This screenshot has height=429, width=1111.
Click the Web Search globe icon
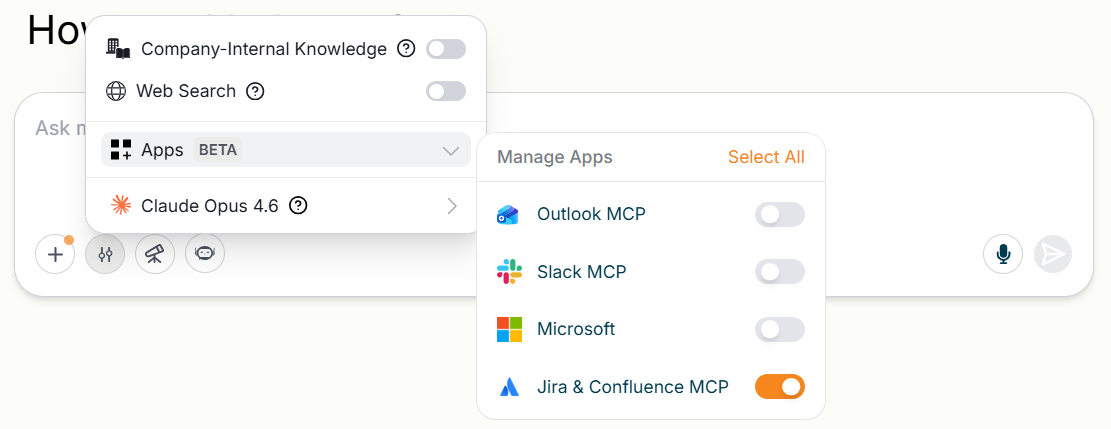115,91
